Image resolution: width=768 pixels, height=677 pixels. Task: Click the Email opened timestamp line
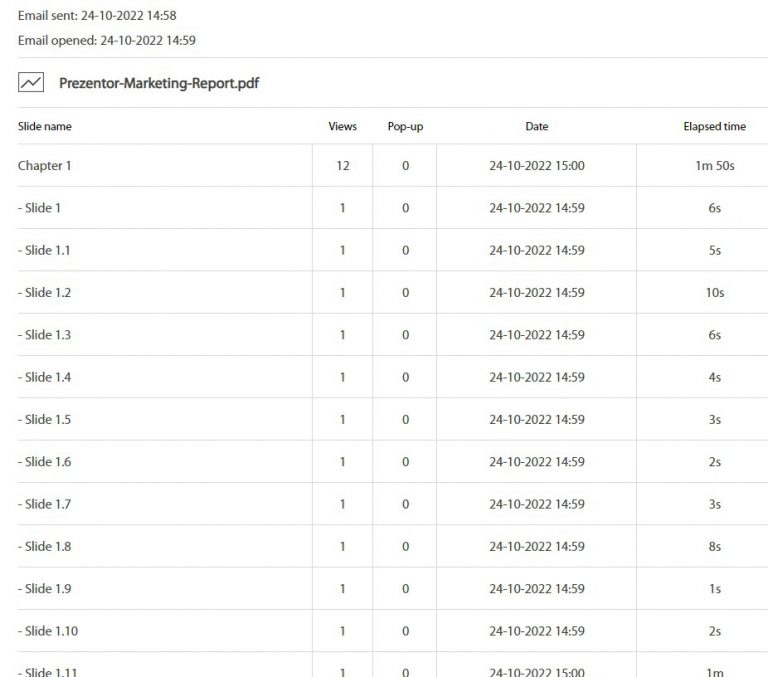107,40
